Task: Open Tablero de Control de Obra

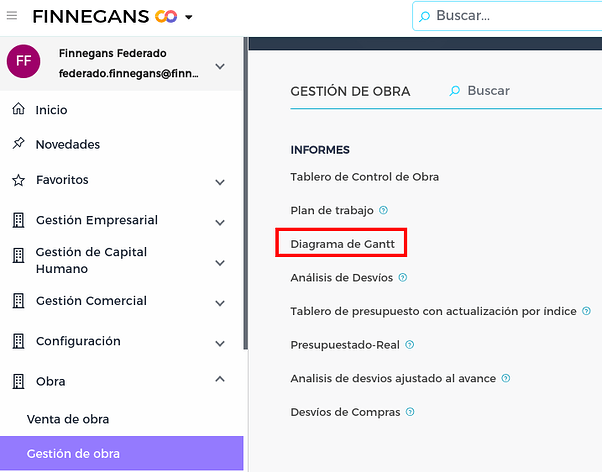Action: [x=364, y=177]
